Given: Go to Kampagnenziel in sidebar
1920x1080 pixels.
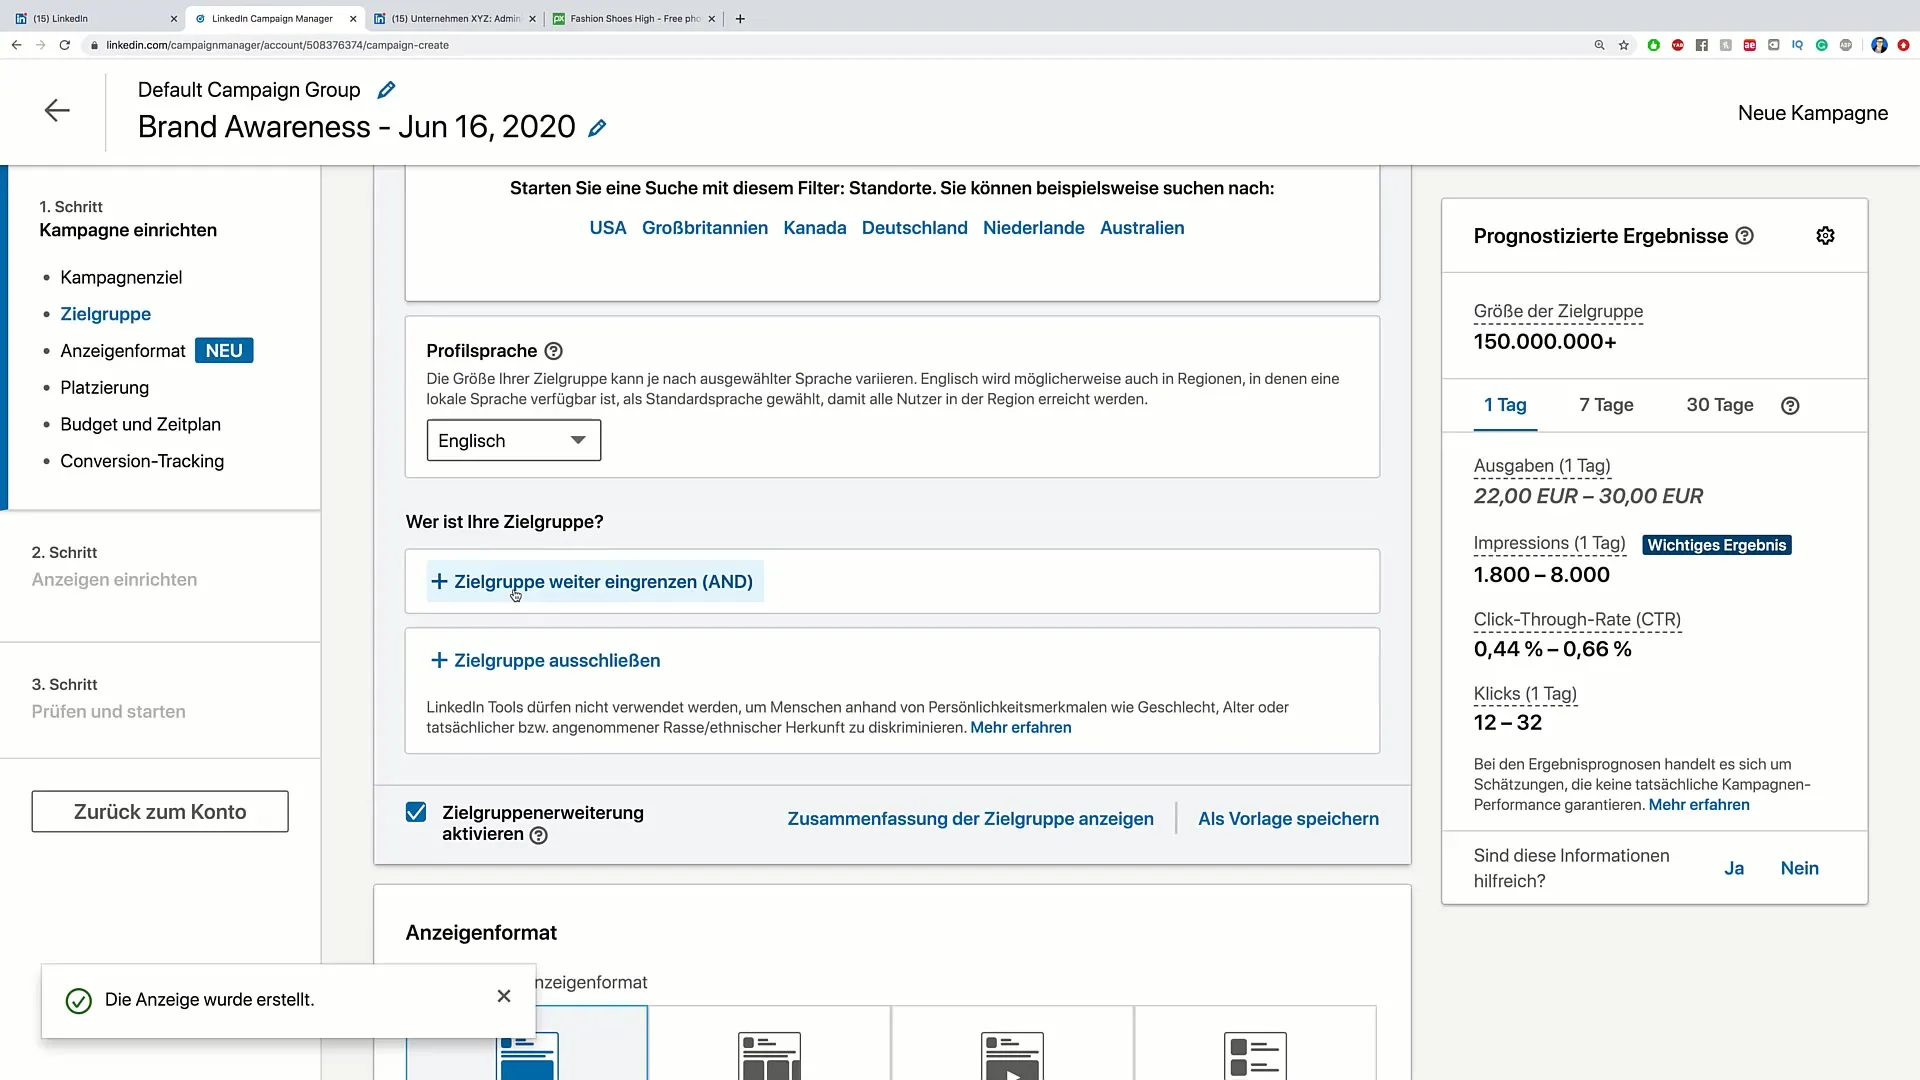Looking at the screenshot, I should click(121, 277).
